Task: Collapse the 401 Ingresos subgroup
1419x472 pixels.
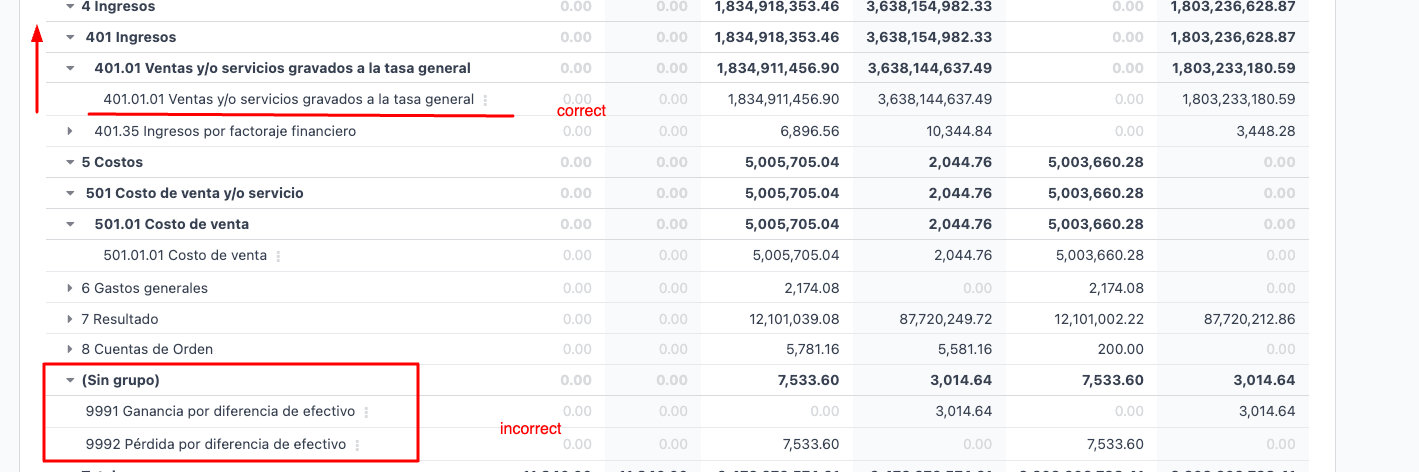Action: (70, 37)
